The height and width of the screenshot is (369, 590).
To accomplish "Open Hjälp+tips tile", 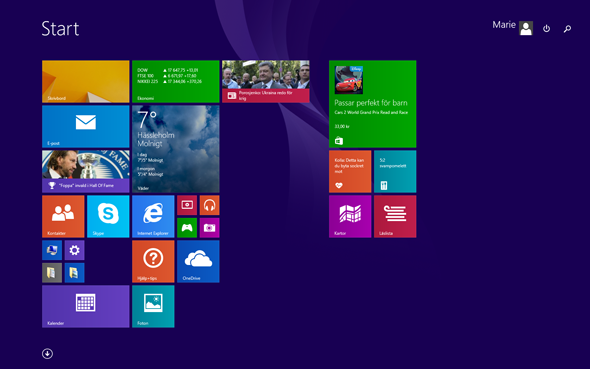I will pyautogui.click(x=153, y=261).
